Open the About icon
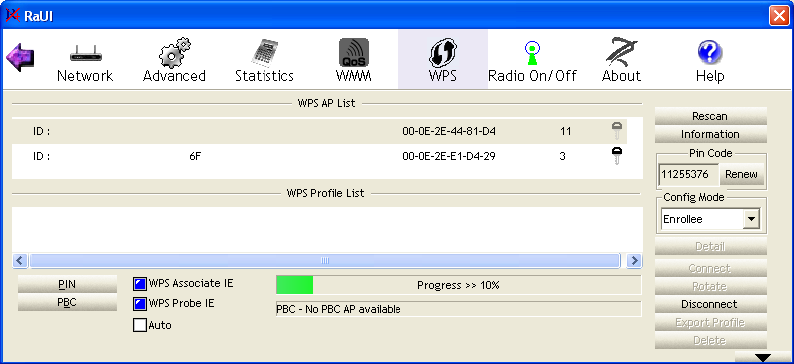Screen dimensions: 794x364 [621, 52]
